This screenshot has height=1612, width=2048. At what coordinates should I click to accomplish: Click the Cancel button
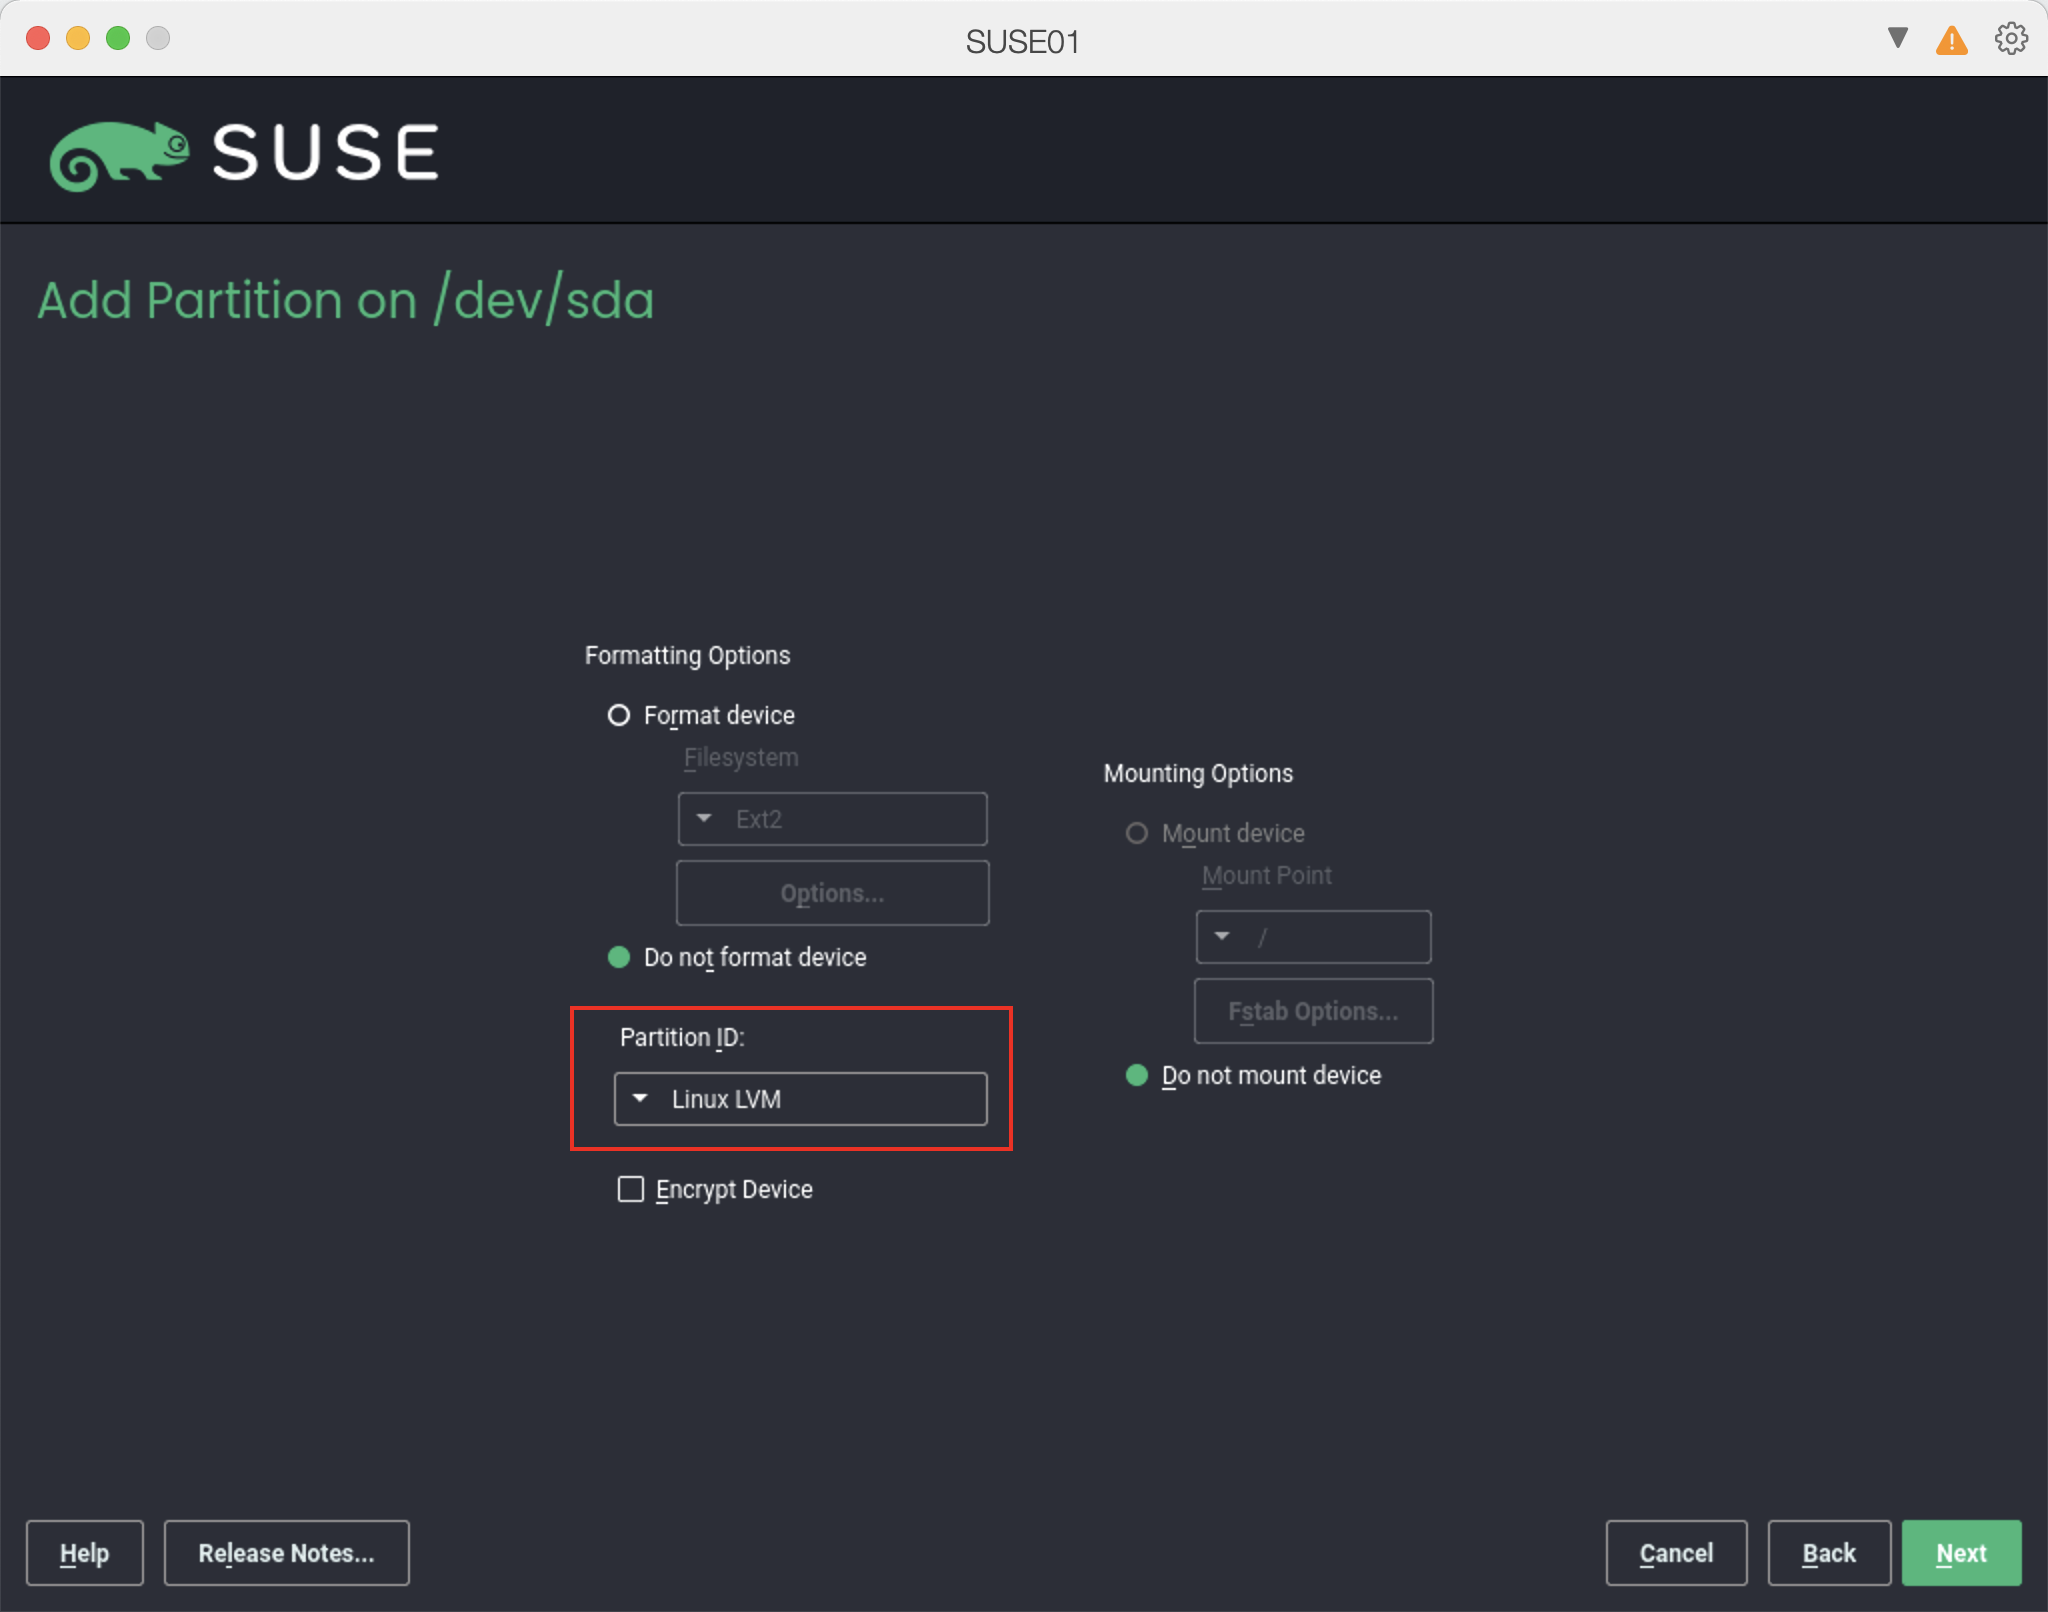coord(1676,1553)
